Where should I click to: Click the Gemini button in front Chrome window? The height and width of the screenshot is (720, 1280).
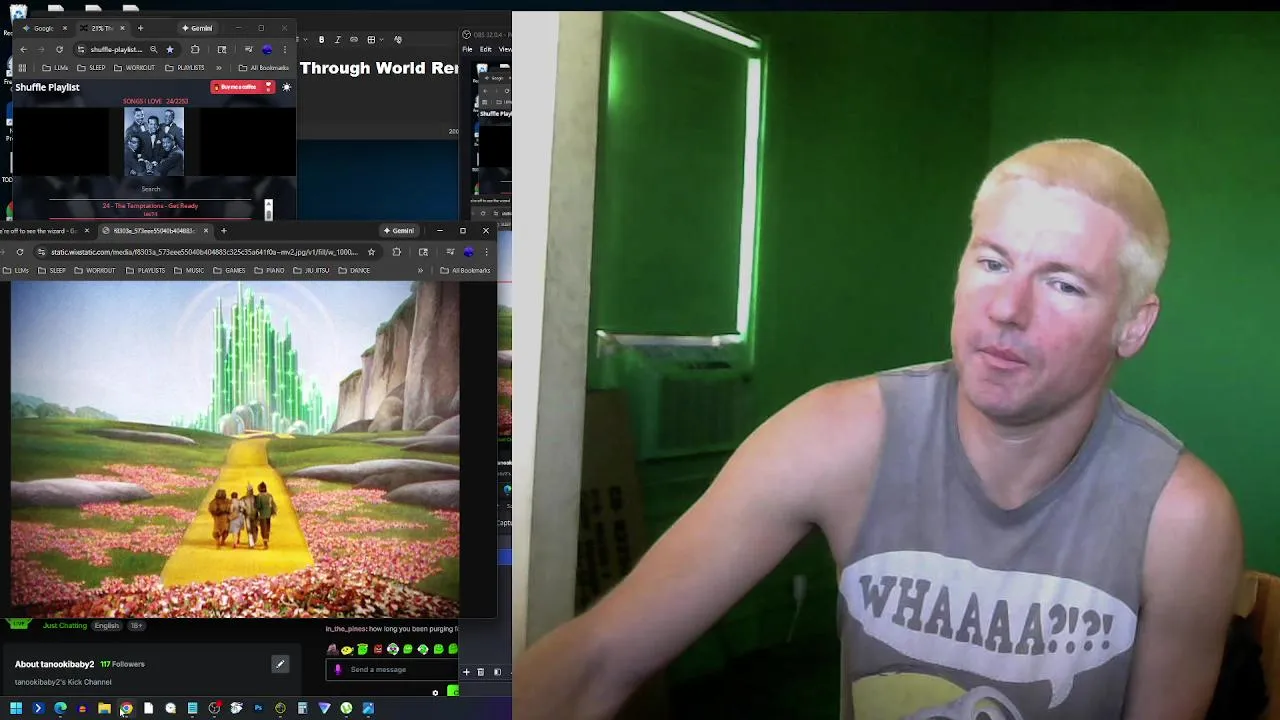coord(399,231)
